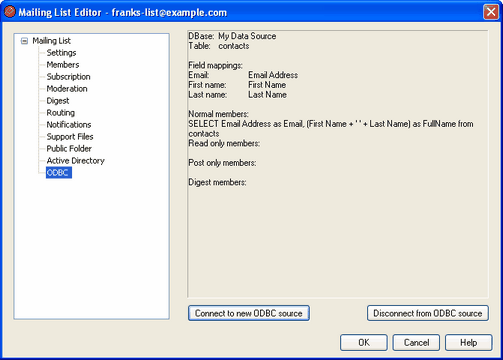Select the Routing tree item
This screenshot has height=360, width=503.
click(60, 113)
